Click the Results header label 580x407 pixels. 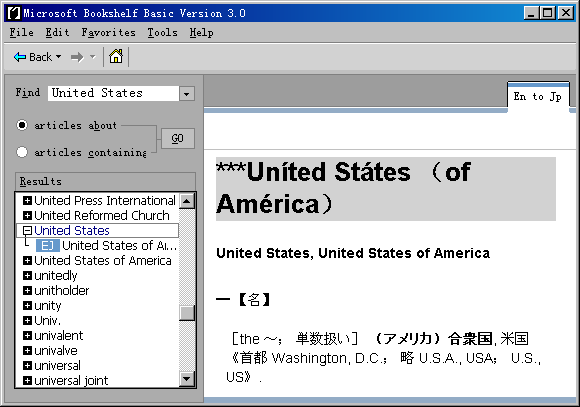41,182
